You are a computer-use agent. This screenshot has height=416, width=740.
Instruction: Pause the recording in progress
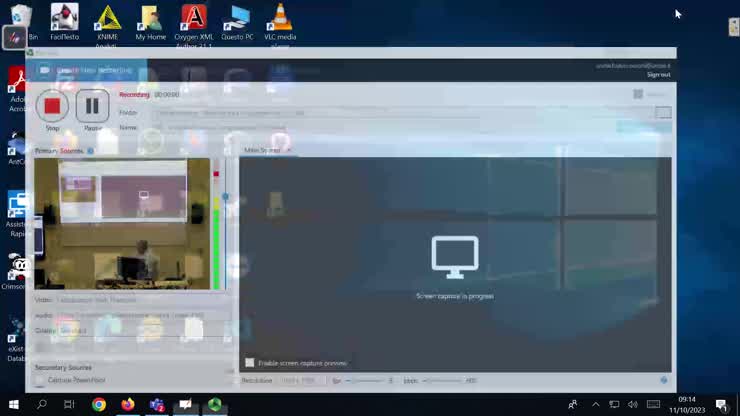[x=92, y=105]
